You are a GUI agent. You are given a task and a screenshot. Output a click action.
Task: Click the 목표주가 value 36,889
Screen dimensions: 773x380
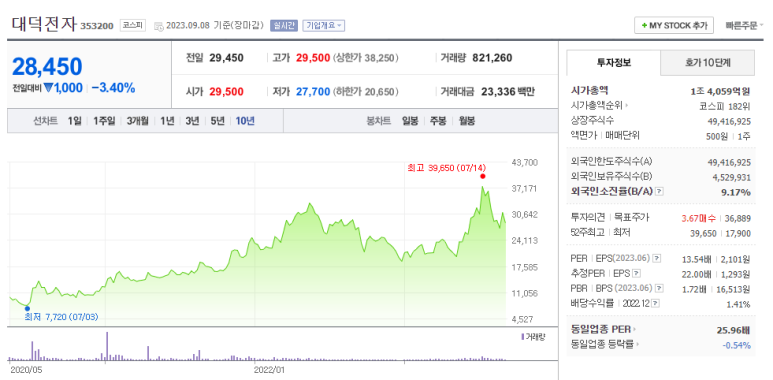point(737,218)
